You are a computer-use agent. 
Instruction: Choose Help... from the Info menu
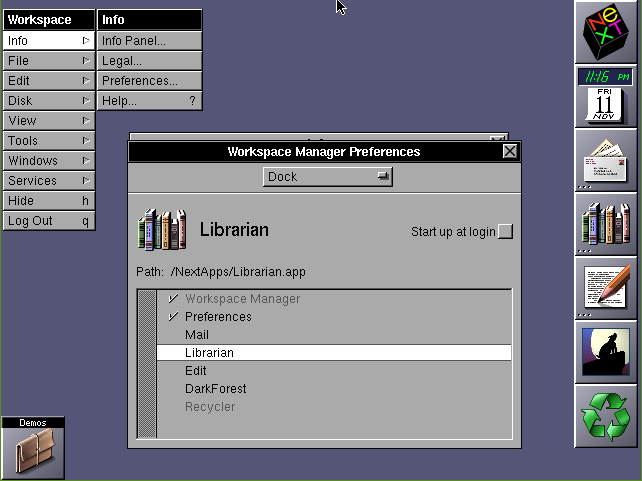pyautogui.click(x=149, y=101)
